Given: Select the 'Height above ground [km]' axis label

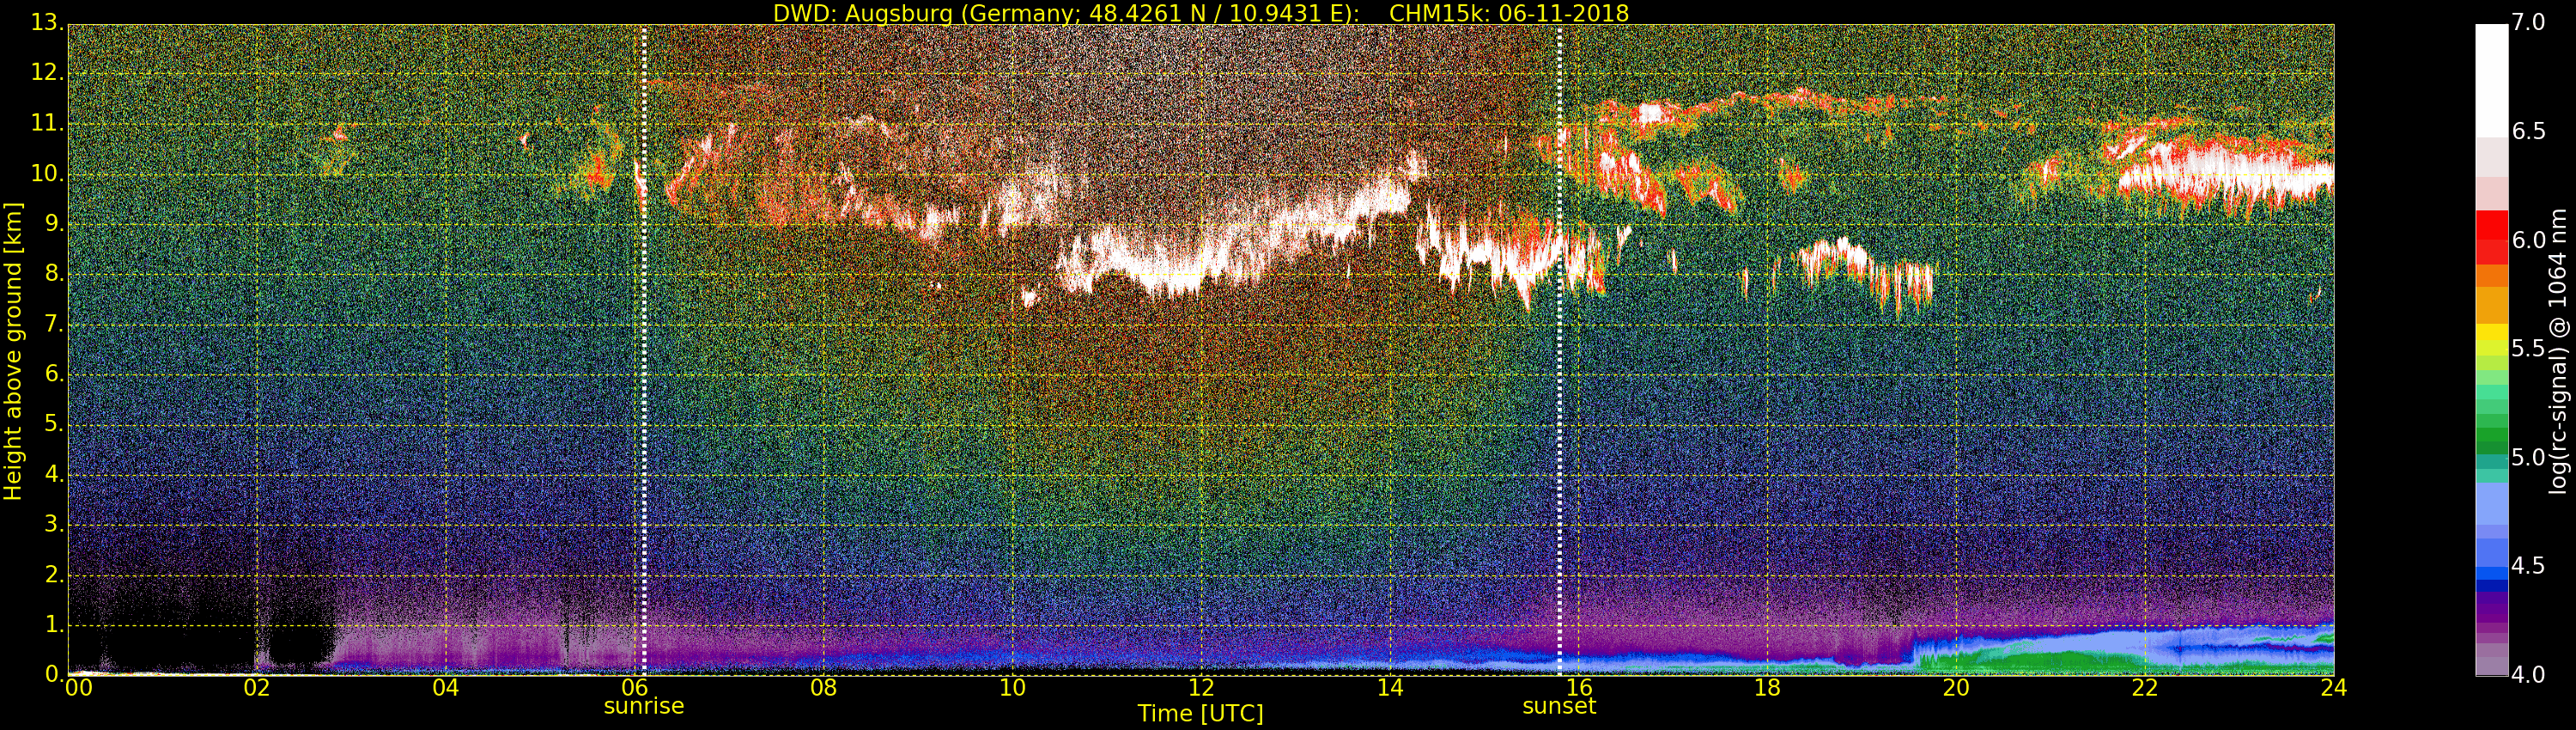Looking at the screenshot, I should [x=13, y=351].
